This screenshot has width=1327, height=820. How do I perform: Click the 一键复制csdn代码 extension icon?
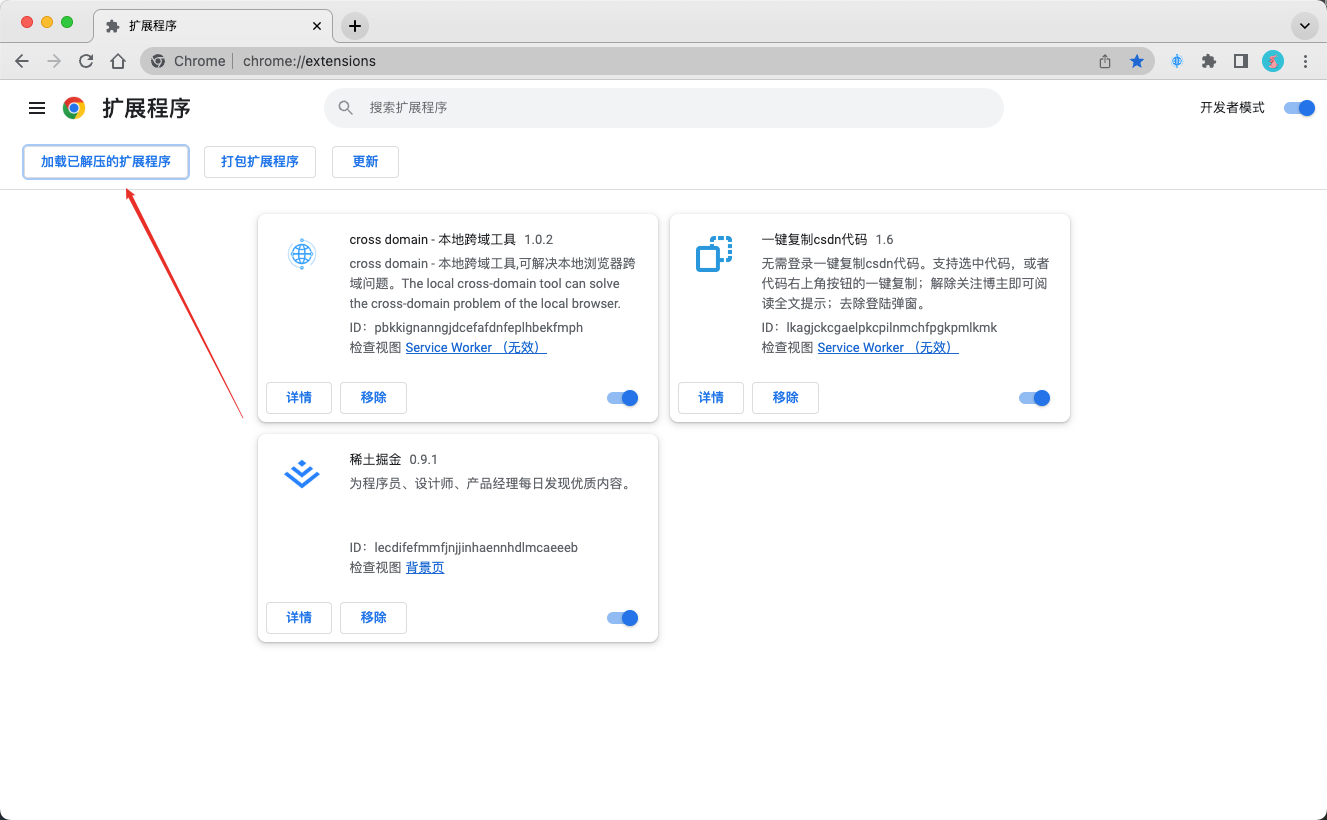point(713,255)
